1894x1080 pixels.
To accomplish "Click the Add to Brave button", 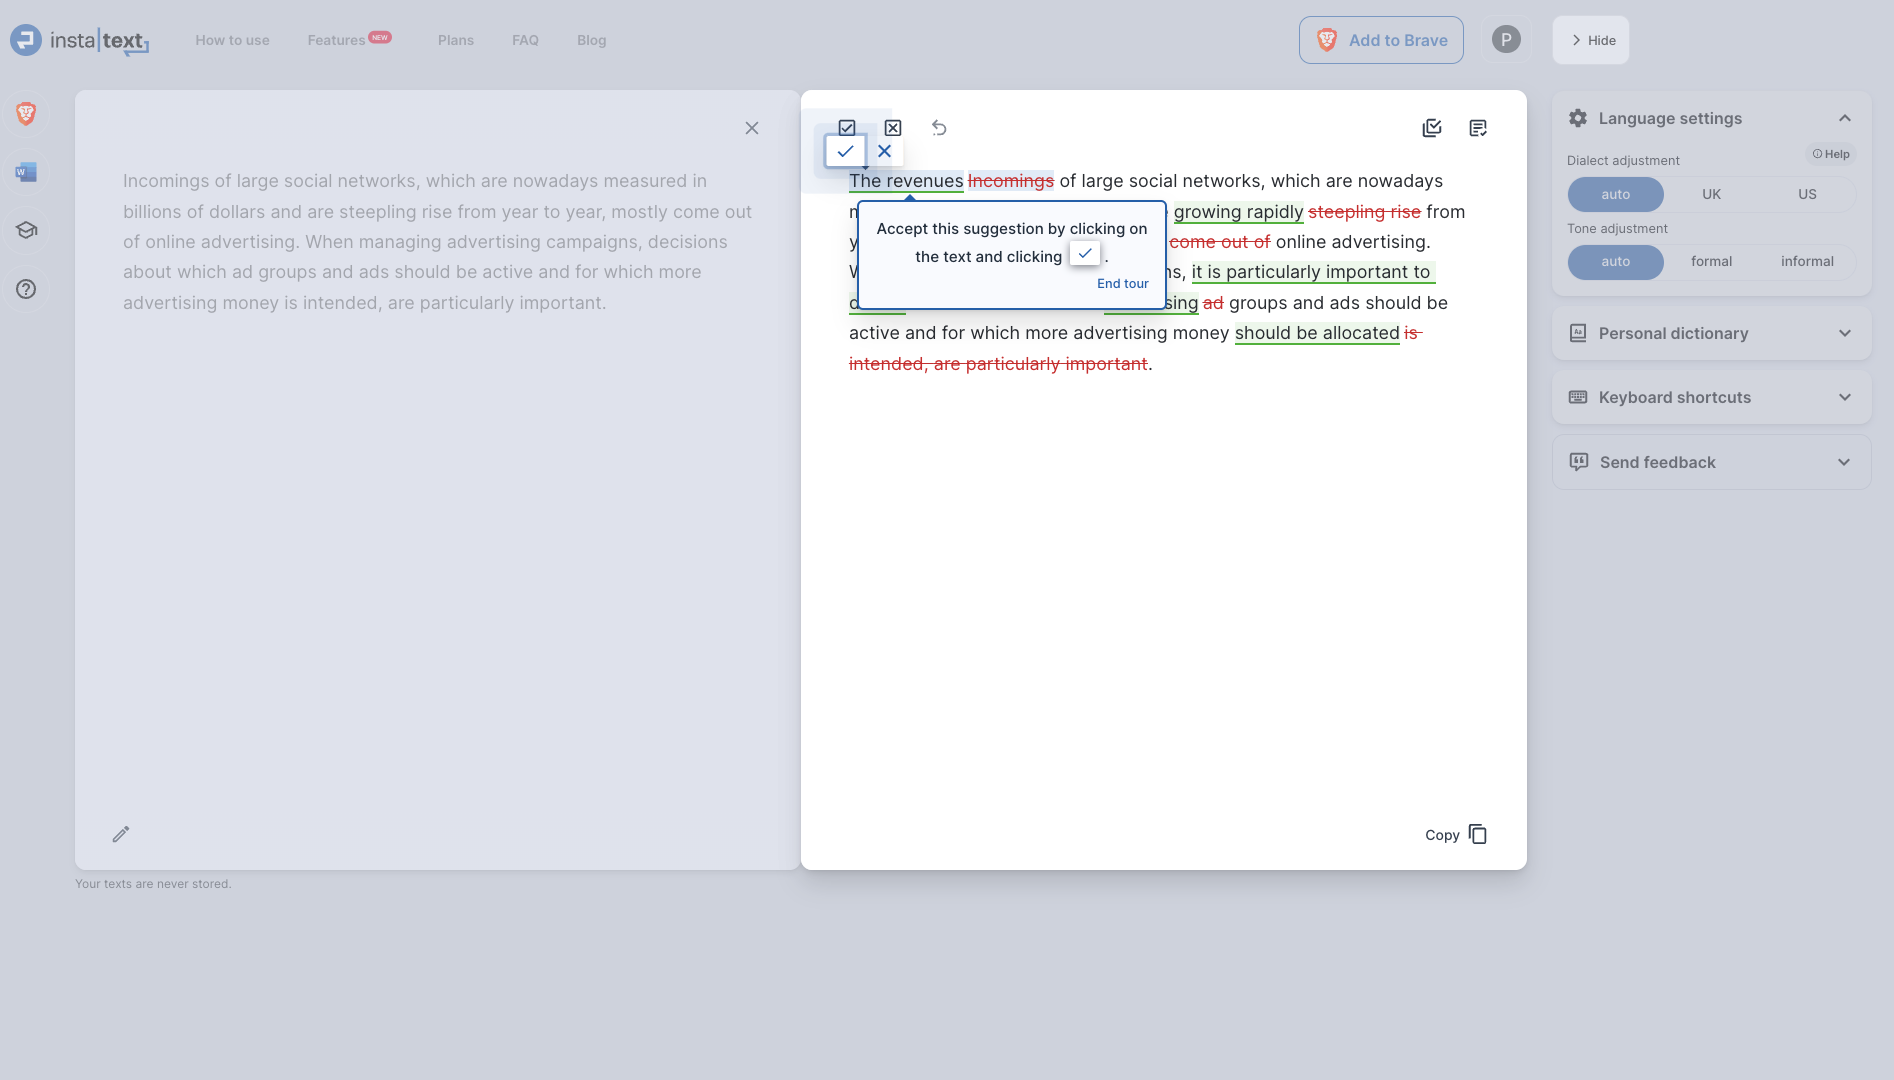I will (1381, 40).
